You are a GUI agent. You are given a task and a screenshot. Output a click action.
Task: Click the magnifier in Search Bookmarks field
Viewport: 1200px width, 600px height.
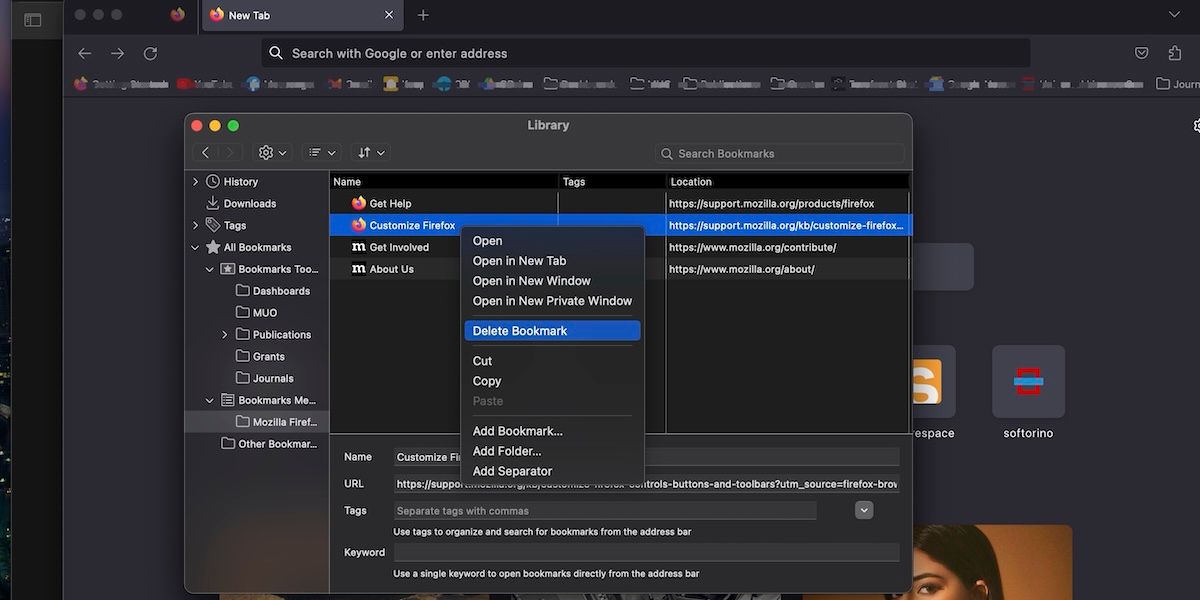666,153
